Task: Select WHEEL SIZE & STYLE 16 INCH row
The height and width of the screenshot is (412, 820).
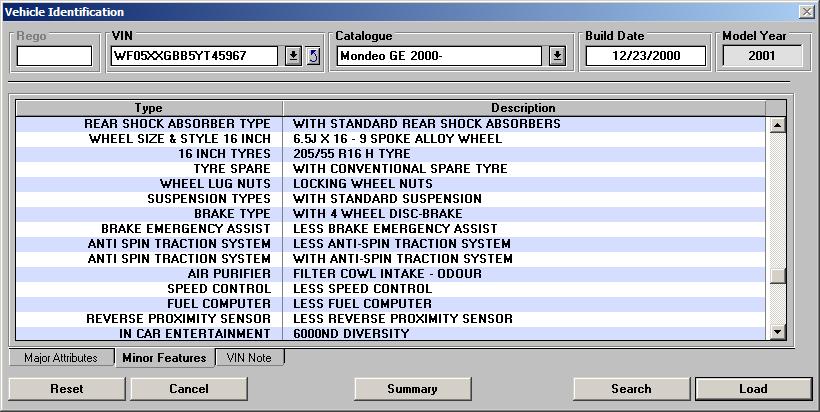Action: pyautogui.click(x=390, y=139)
